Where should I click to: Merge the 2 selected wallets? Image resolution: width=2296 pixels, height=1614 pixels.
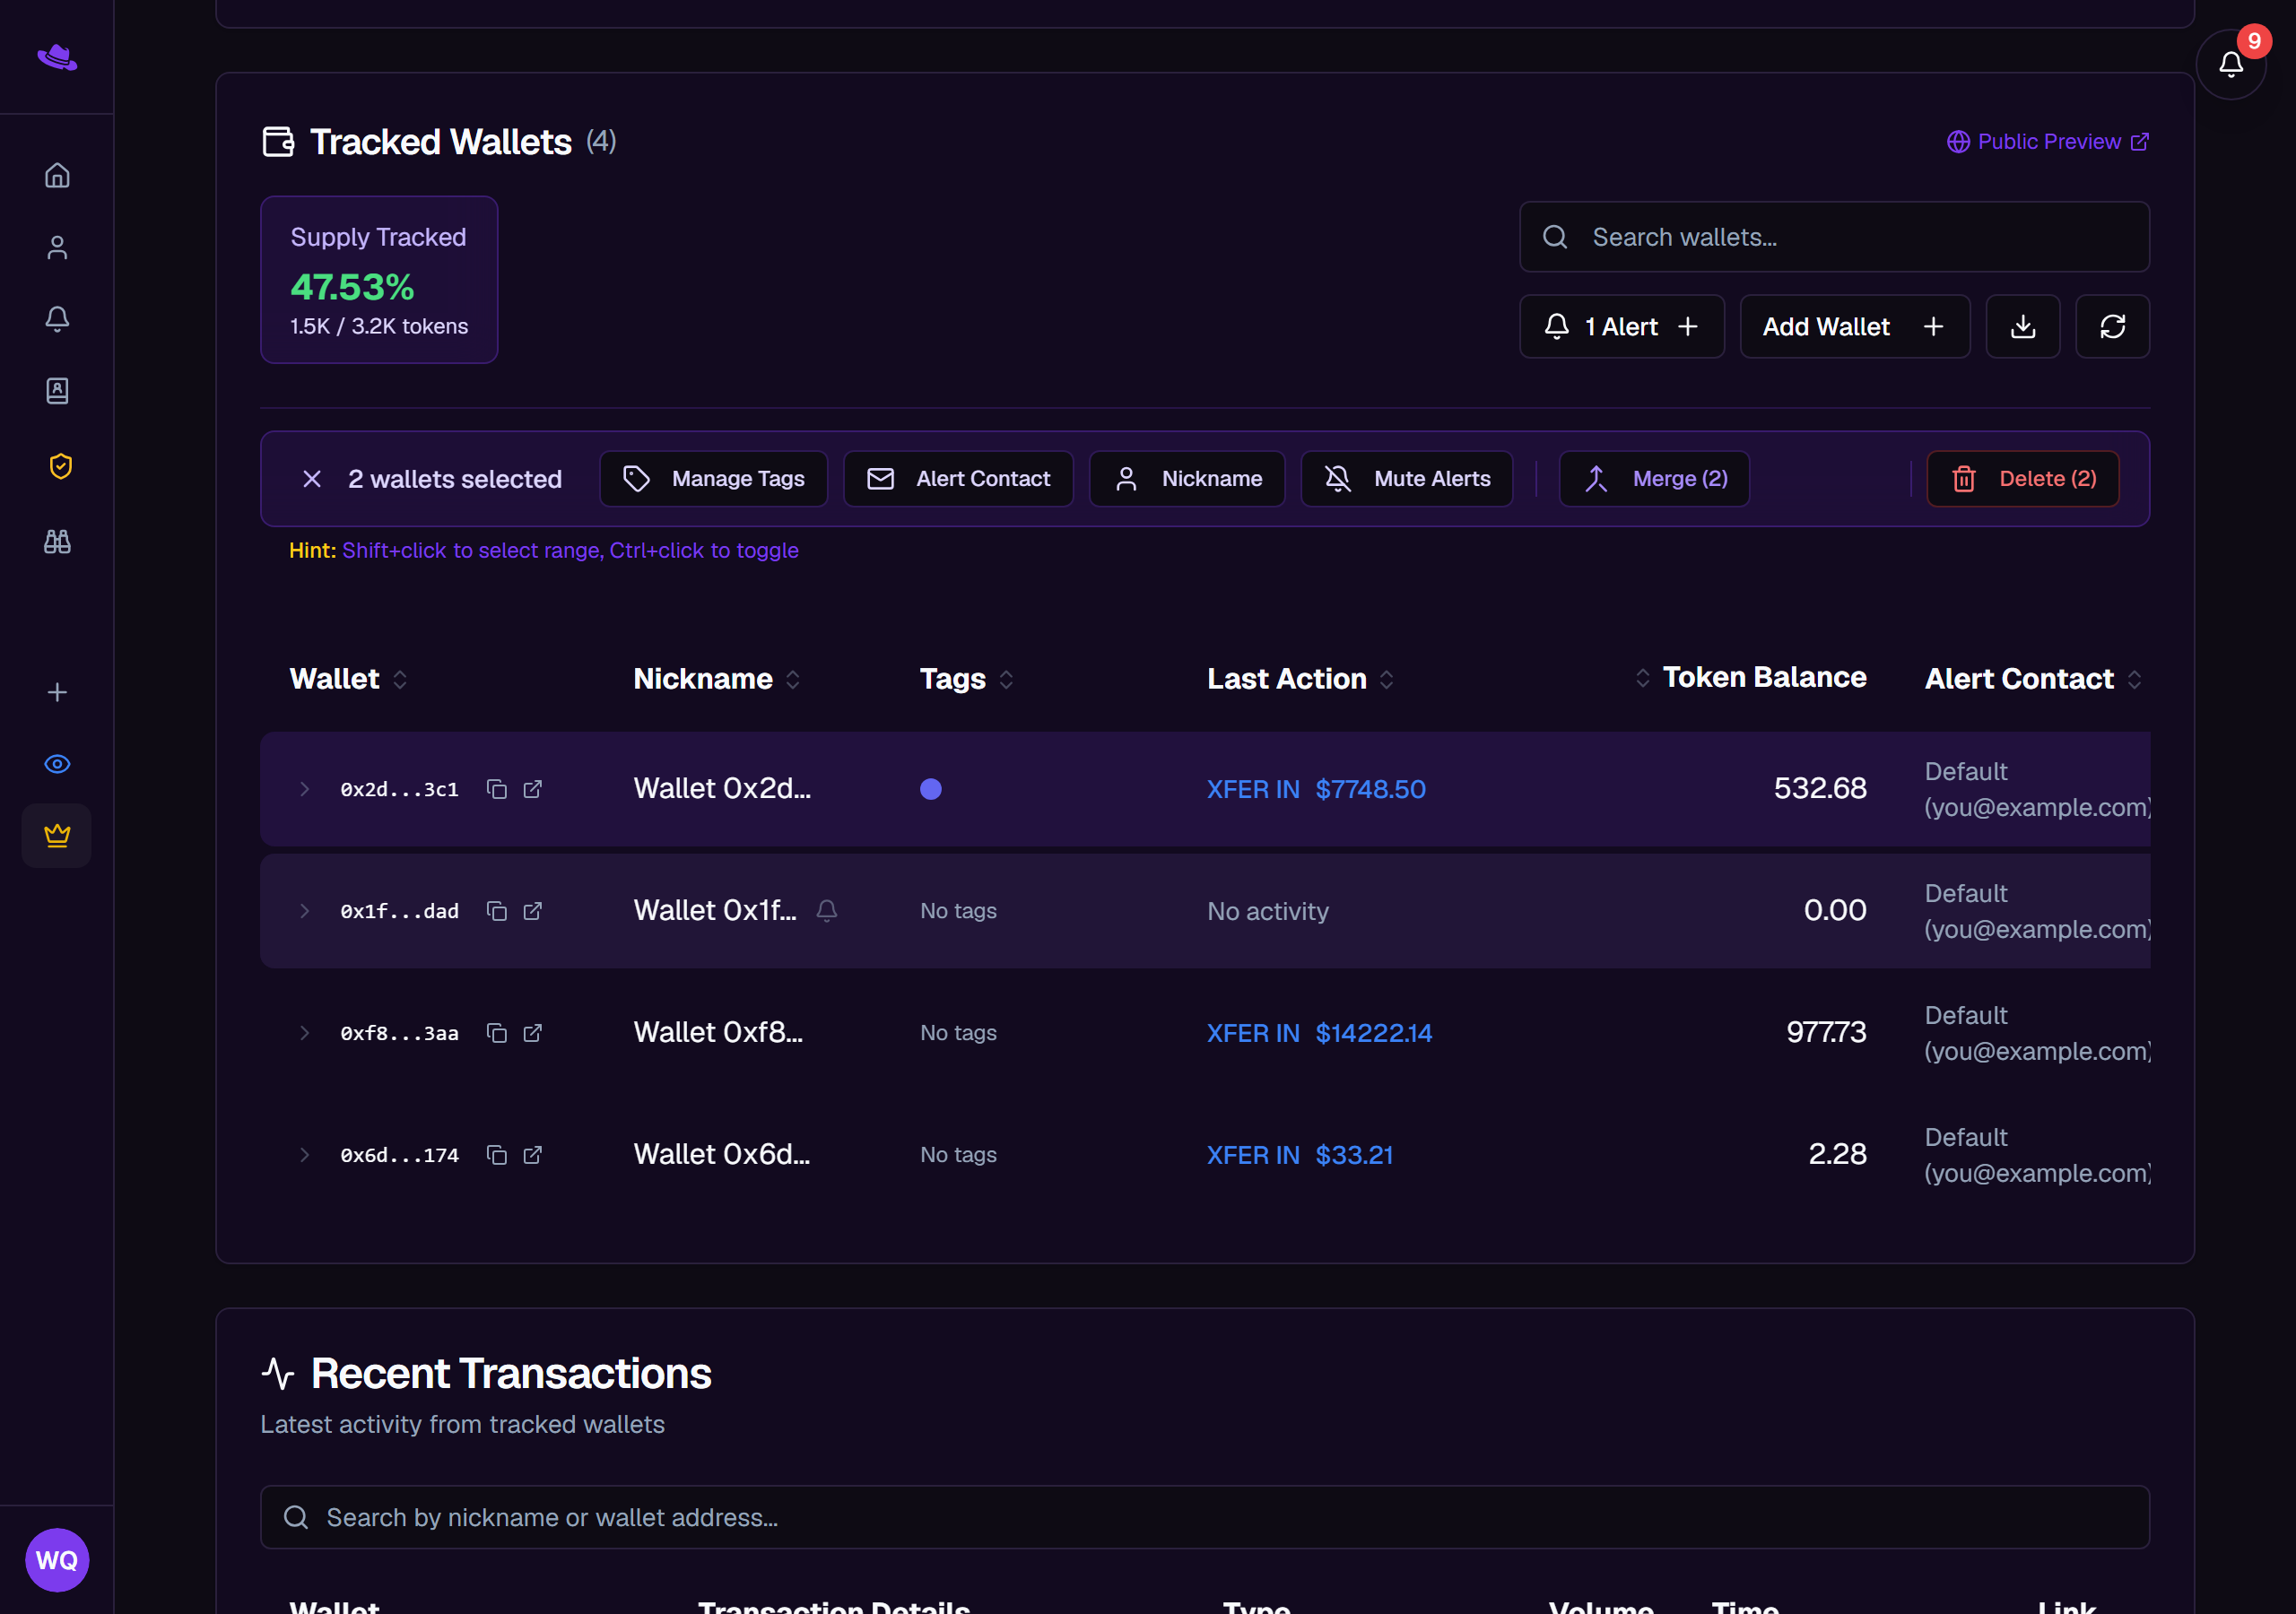pos(1654,479)
